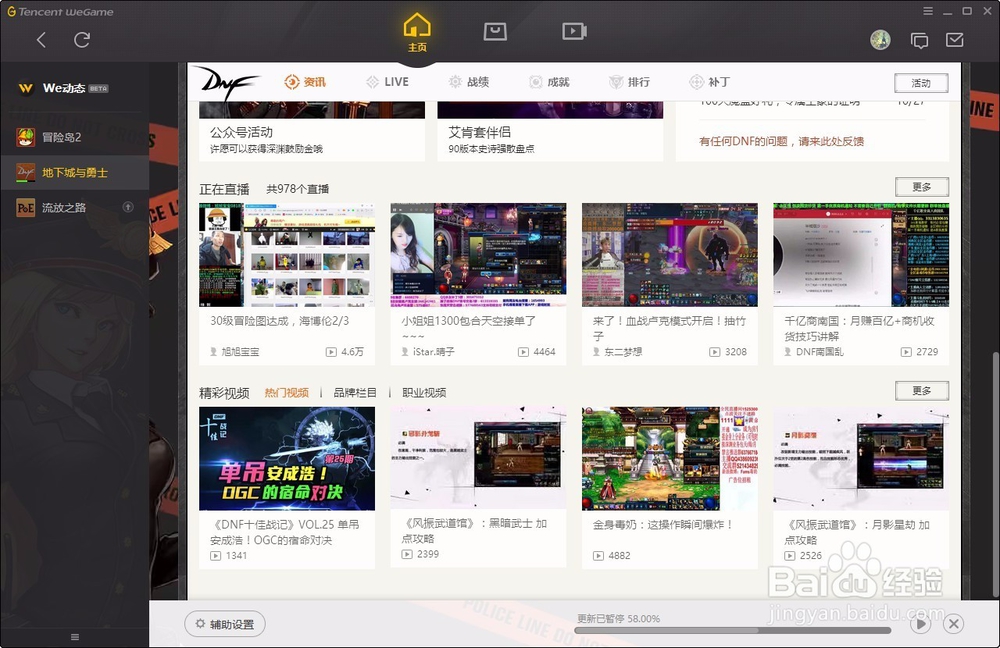Resume the paused update with the play button

919,622
